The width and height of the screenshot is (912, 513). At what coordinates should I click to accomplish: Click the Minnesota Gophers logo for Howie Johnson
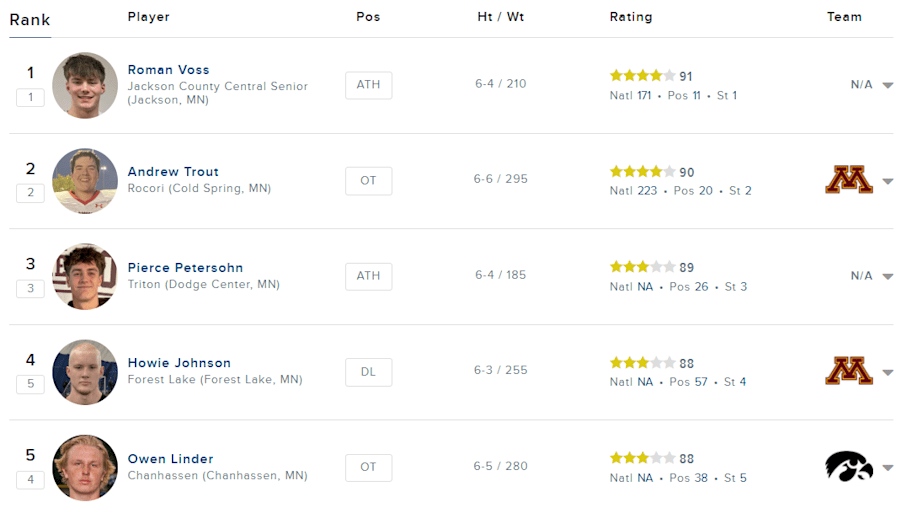click(849, 371)
